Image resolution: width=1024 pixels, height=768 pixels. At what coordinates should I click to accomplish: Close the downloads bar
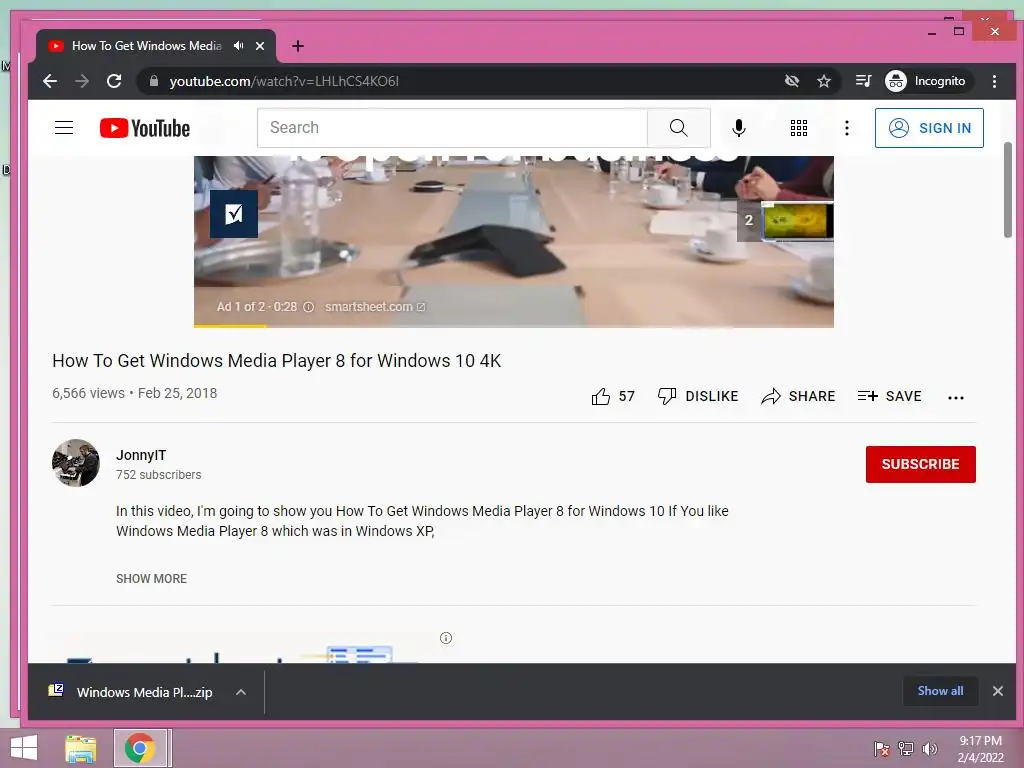click(x=998, y=691)
